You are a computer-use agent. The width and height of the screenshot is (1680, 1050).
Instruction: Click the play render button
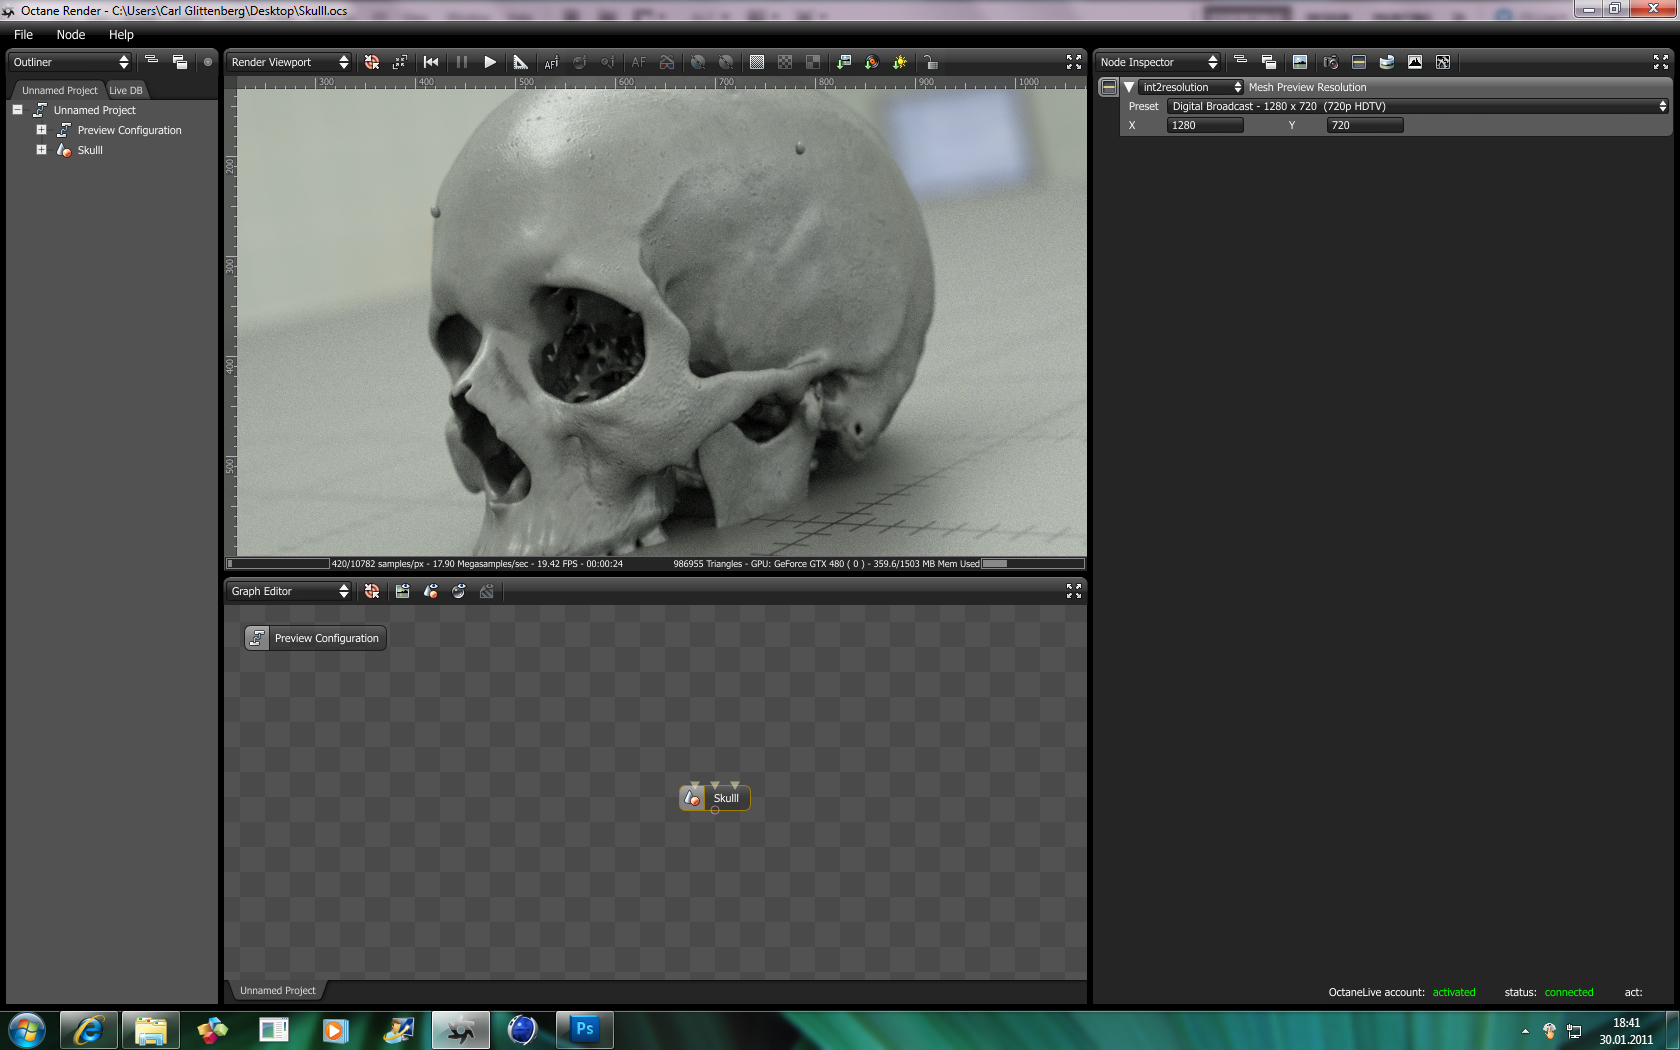(490, 62)
